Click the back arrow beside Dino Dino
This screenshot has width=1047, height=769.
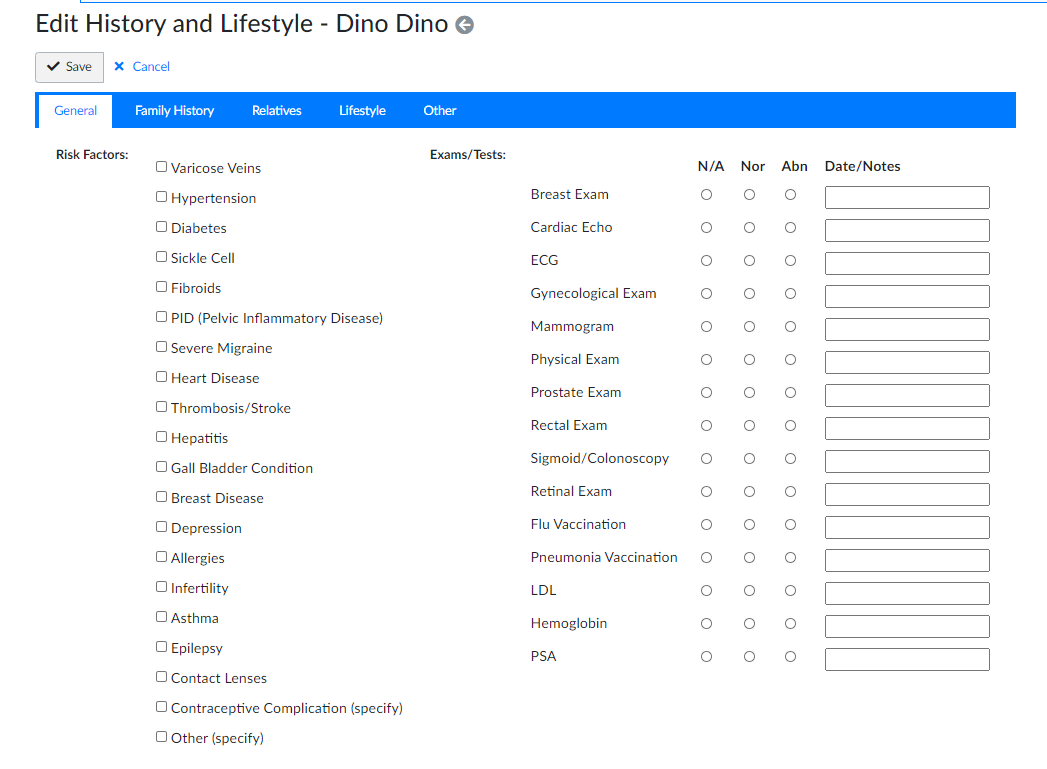click(463, 24)
